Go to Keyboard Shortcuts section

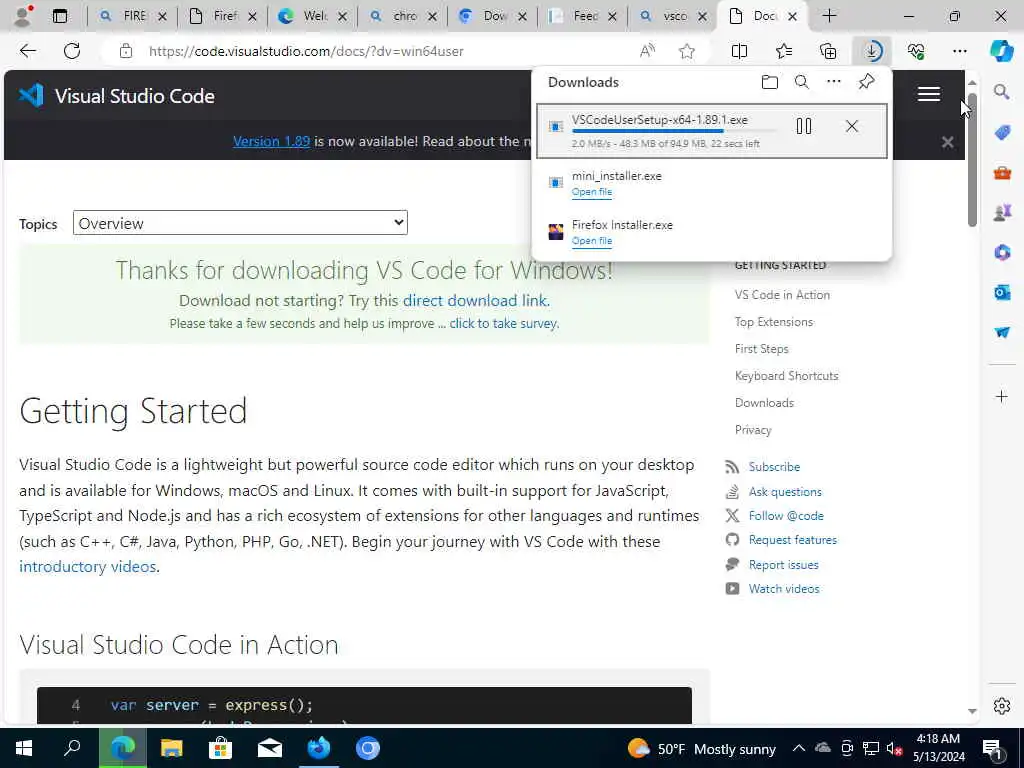(786, 376)
